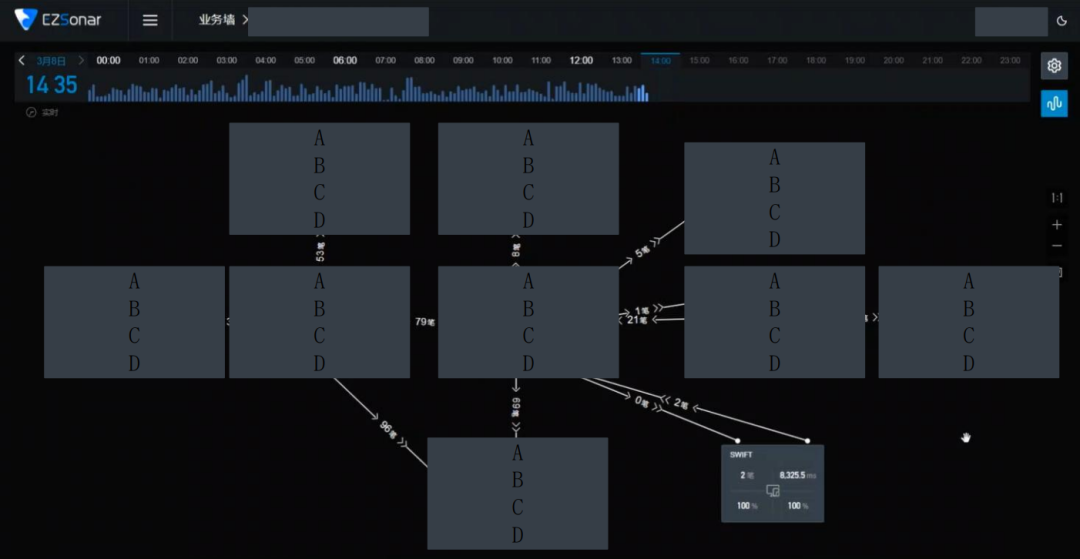Toggle the blue waveform chart button
Screen dimensions: 1080x559
coord(1054,104)
